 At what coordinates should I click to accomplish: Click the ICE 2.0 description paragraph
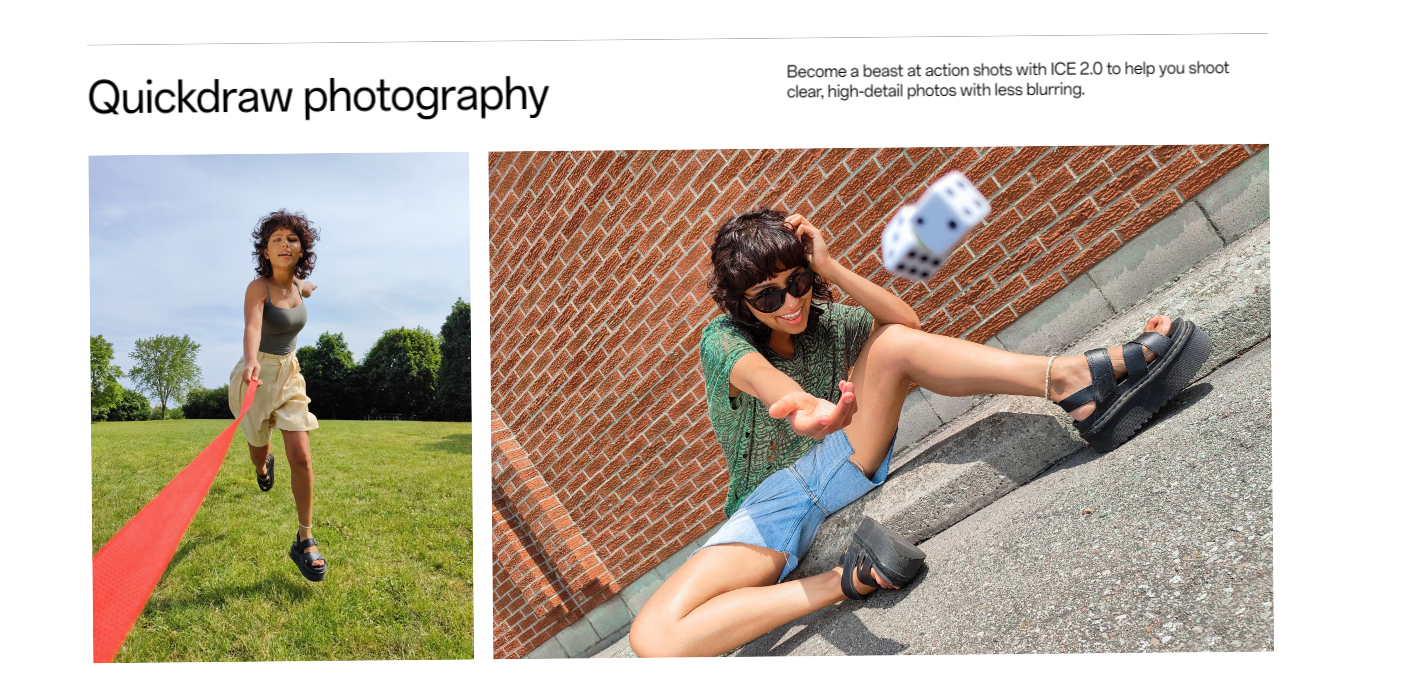(x=1008, y=79)
